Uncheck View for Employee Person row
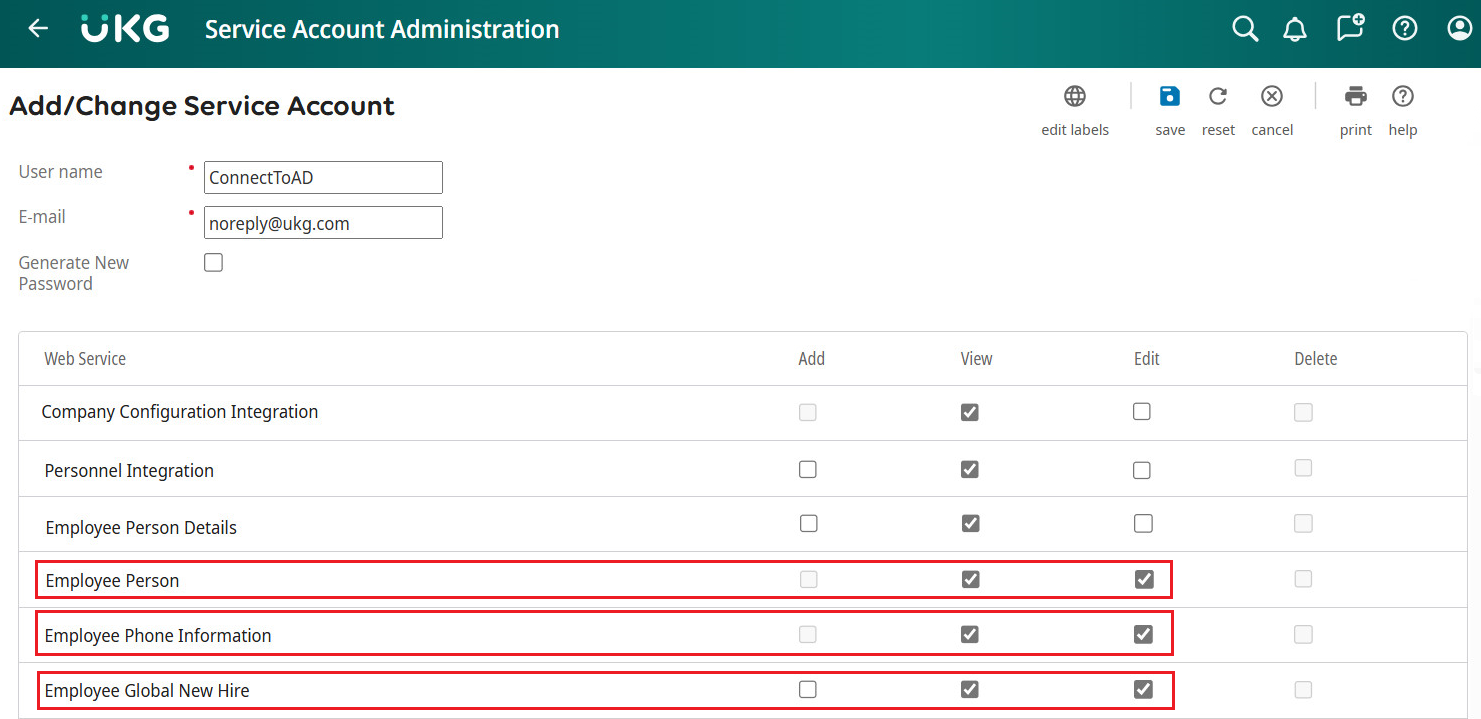The height and width of the screenshot is (719, 1481). click(971, 579)
